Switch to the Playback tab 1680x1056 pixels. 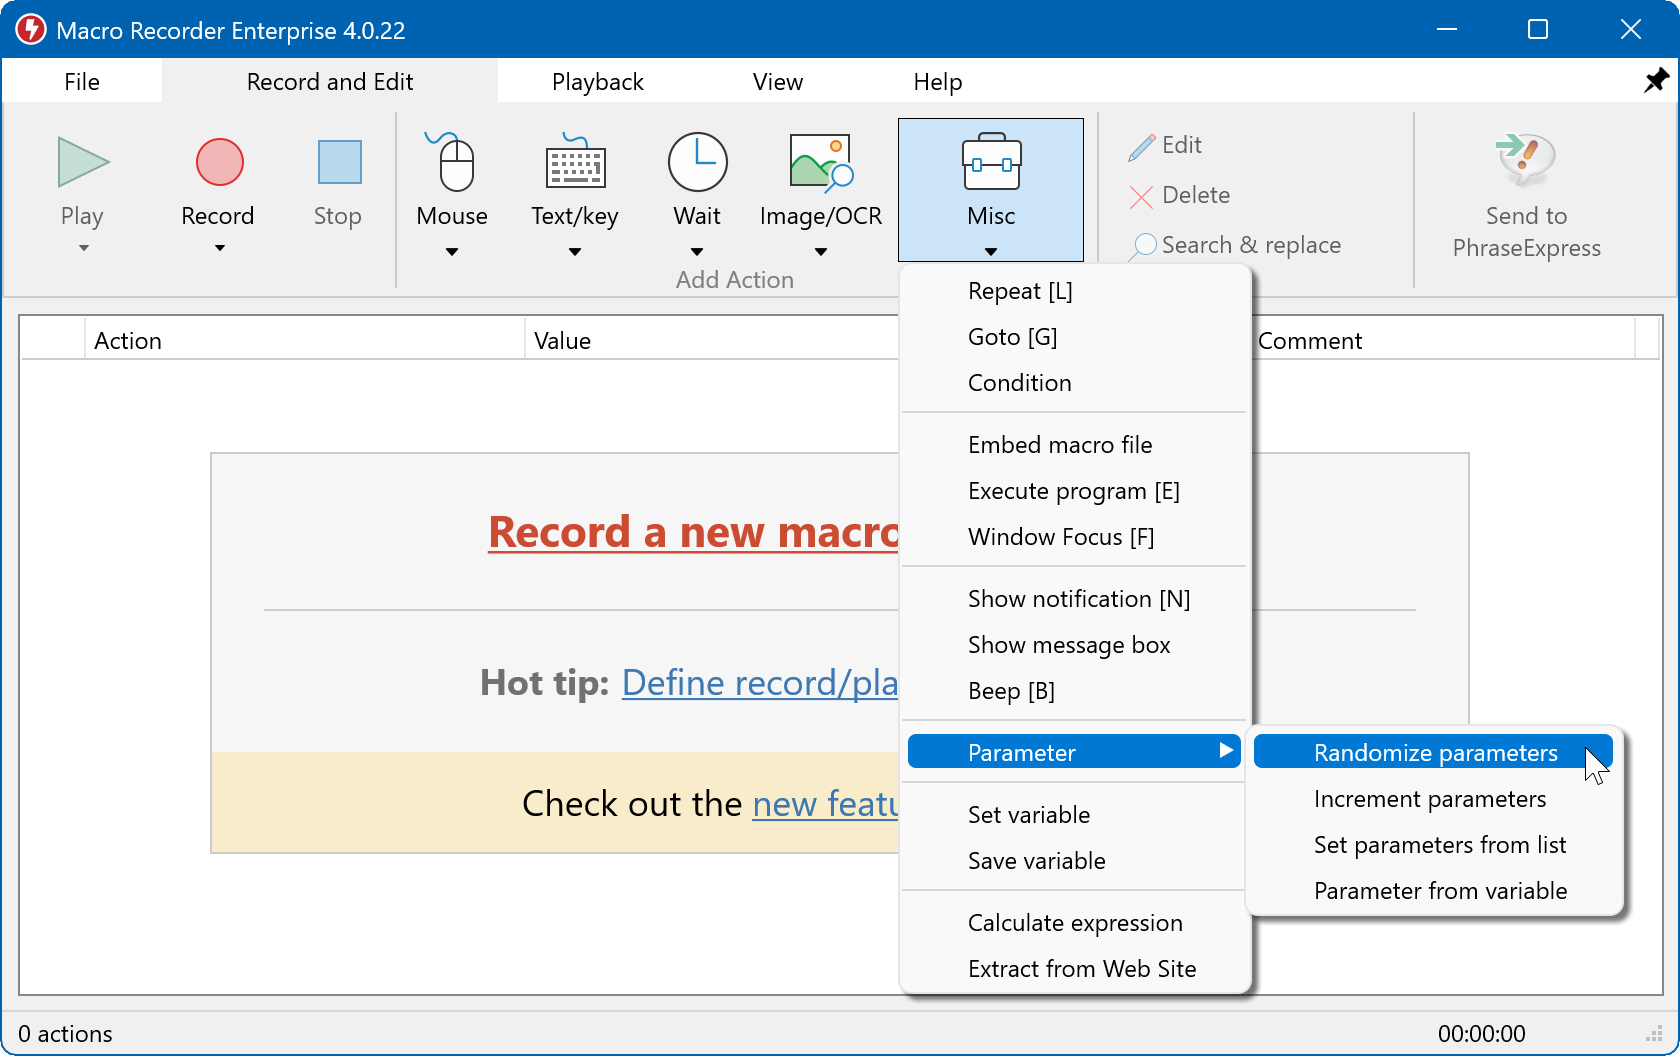(597, 82)
